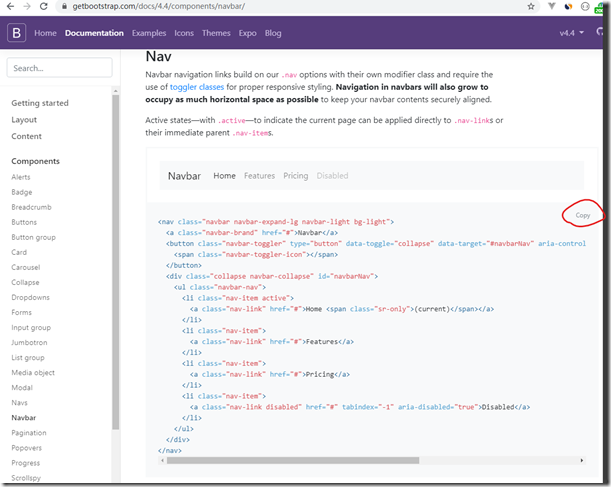Click the sidebar vertical scrollbar thumb
The height and width of the screenshot is (487, 611).
click(115, 262)
